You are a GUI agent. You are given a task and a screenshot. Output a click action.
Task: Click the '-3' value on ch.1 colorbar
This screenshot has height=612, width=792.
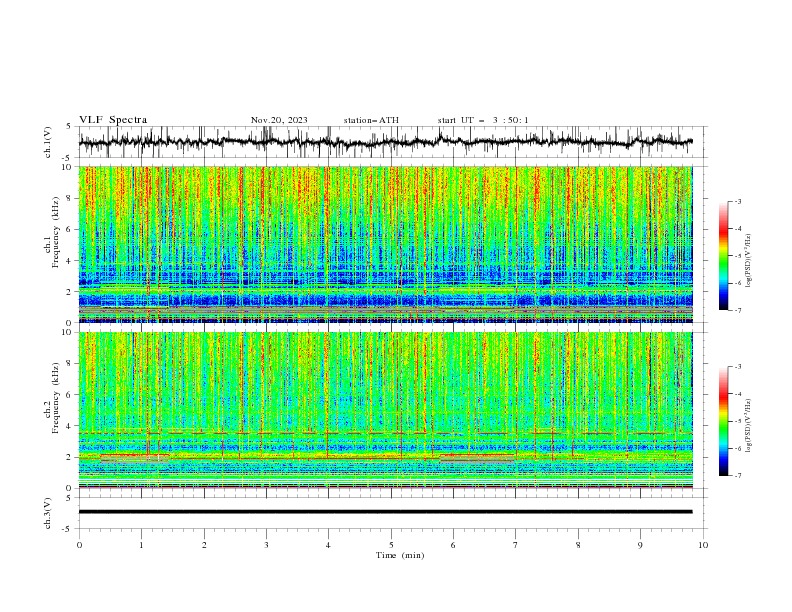737,201
